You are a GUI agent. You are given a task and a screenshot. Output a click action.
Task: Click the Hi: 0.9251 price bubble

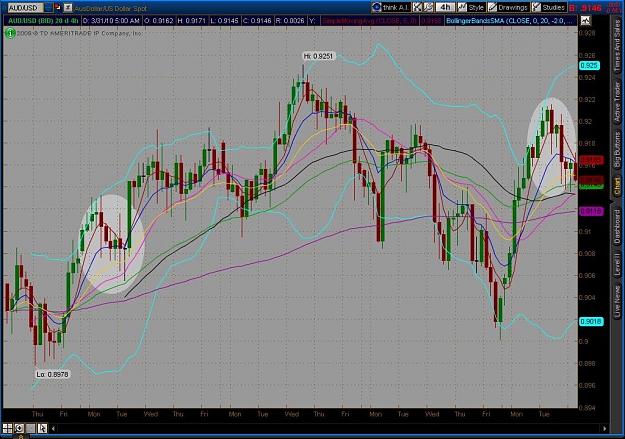[x=318, y=56]
